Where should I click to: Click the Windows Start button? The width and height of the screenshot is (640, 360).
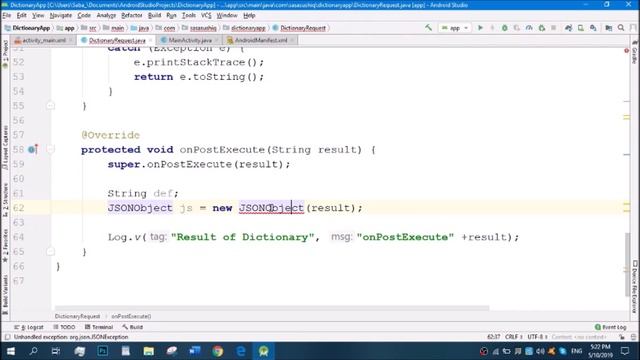(11, 351)
